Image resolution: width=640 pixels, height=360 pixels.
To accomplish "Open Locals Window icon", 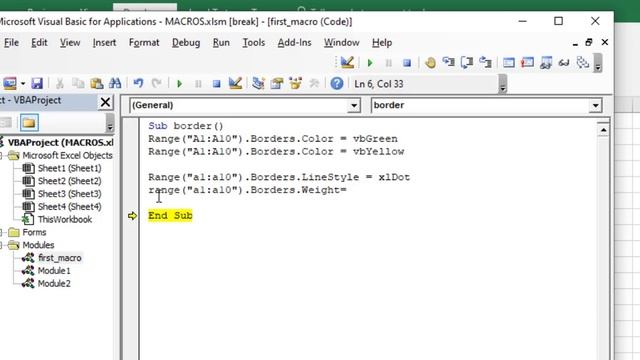I will (509, 63).
